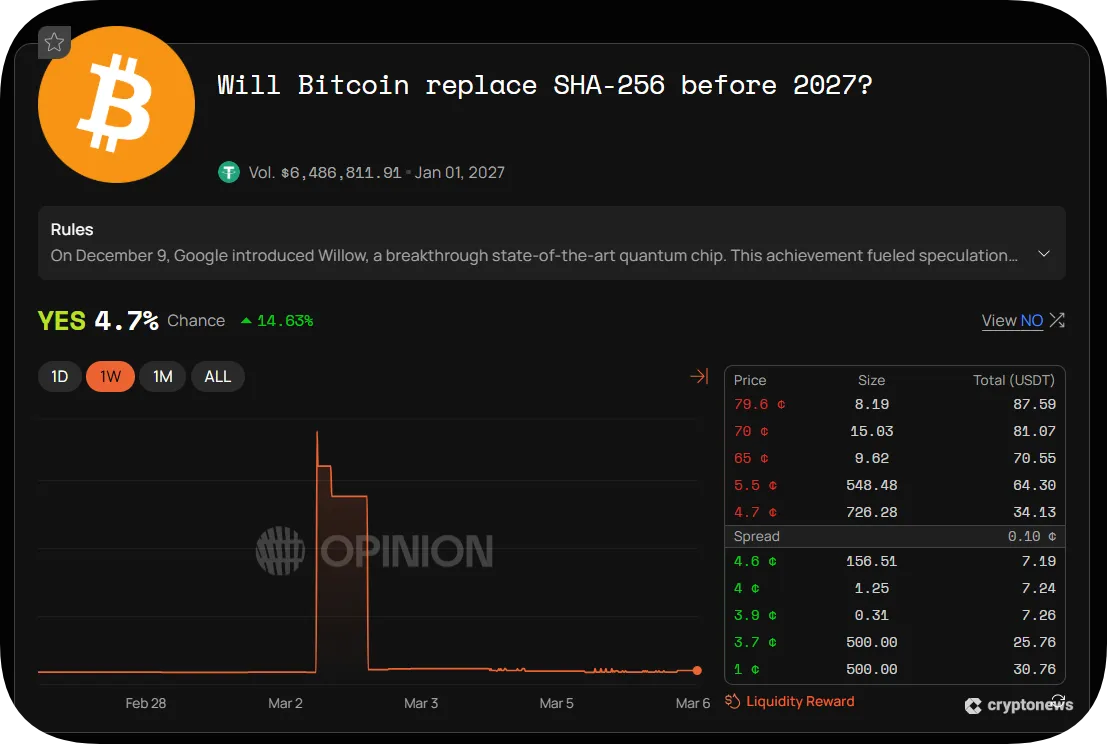Click the orange endpoint dot on chart
1107x744 pixels.
[697, 671]
